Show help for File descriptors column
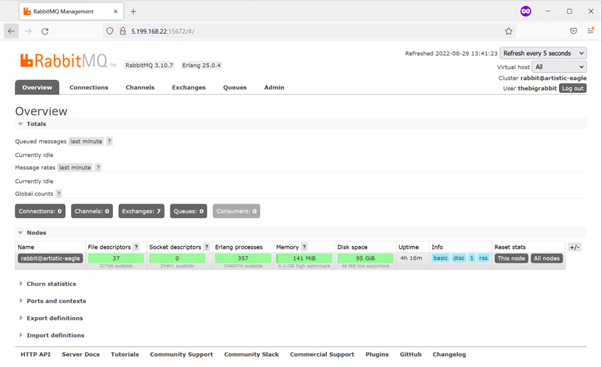The image size is (602, 367). [136, 247]
